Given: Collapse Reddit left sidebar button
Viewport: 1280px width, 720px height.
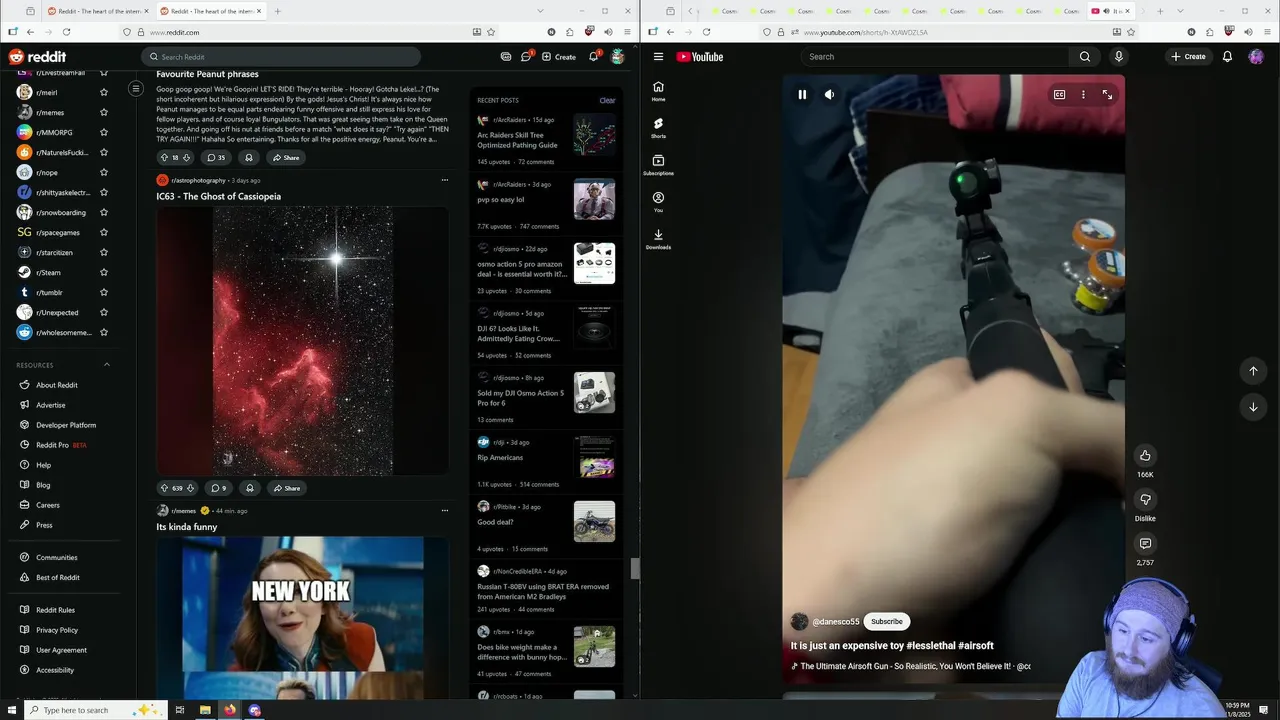Looking at the screenshot, I should (x=136, y=89).
